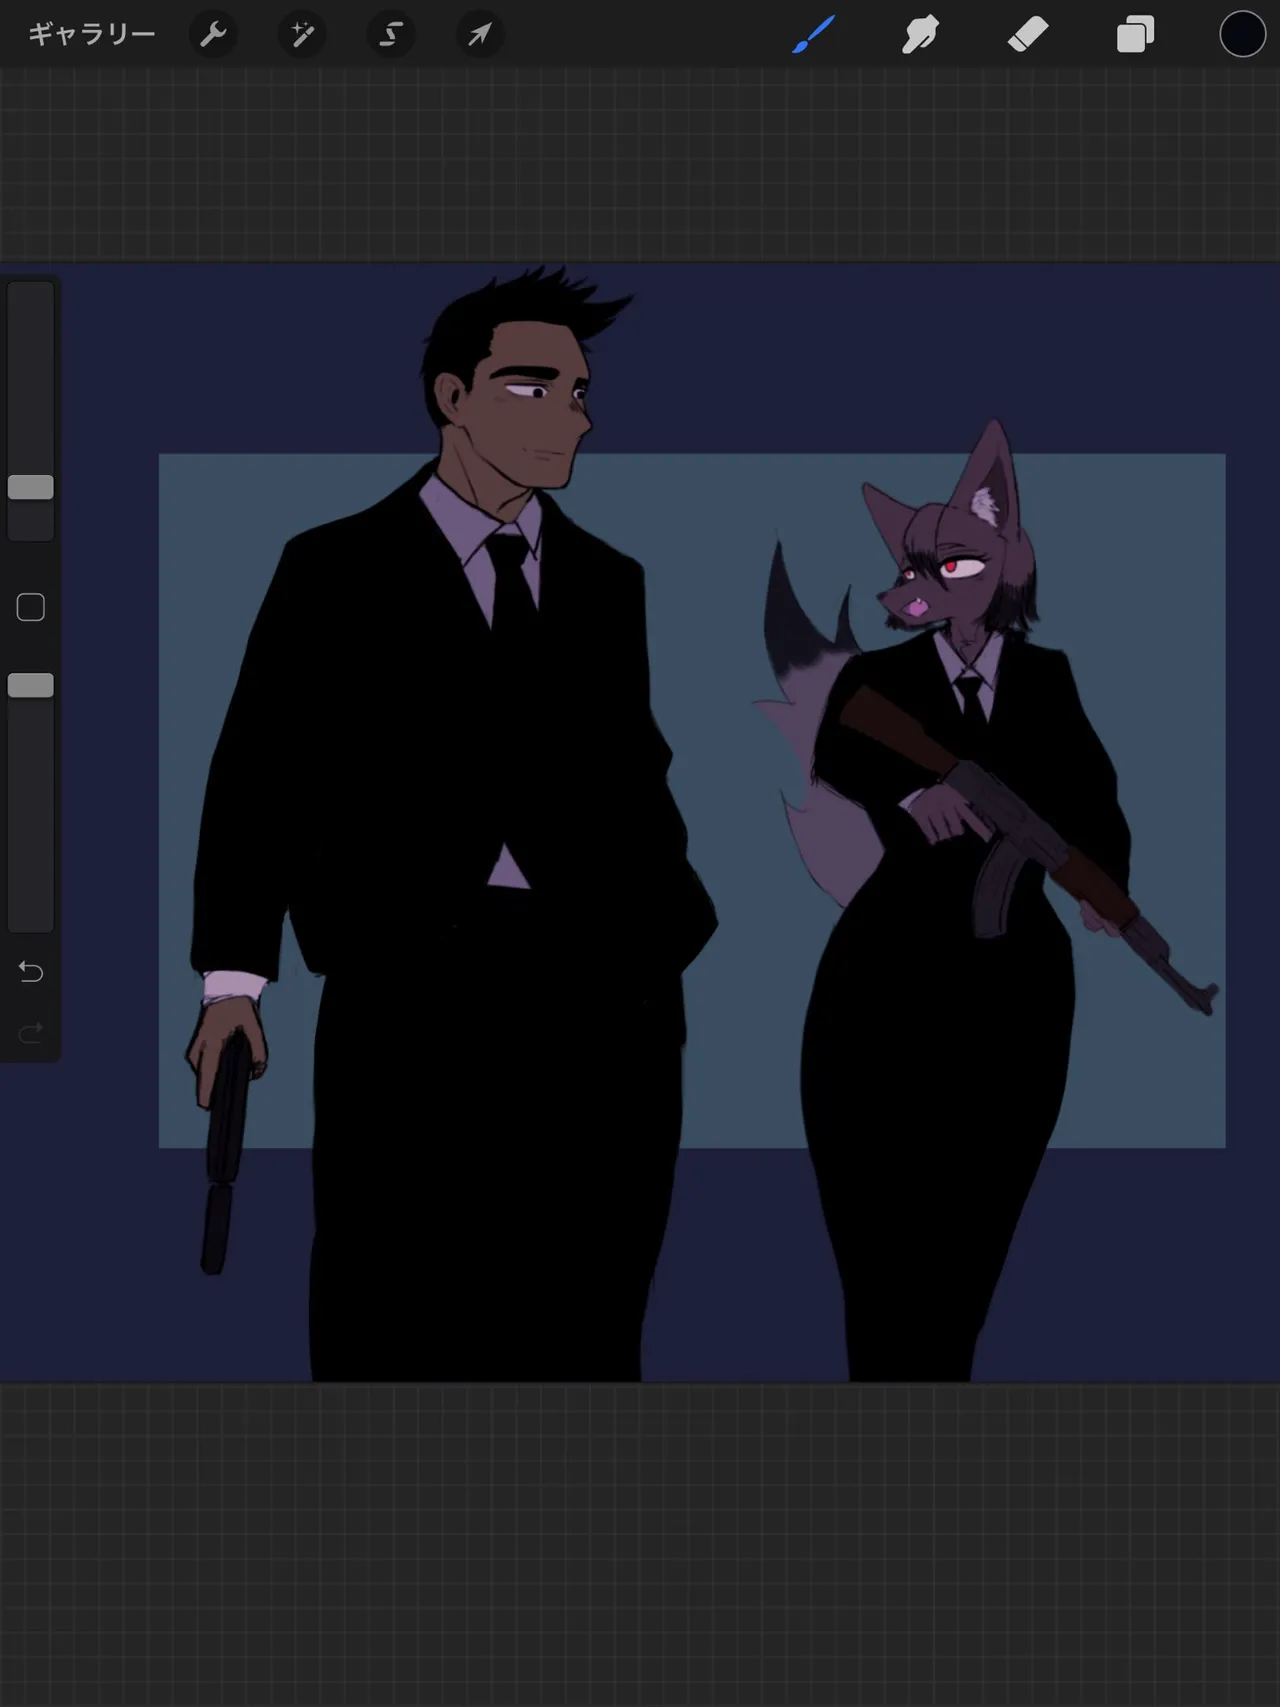Select the Selection S-shaped tool
Image resolution: width=1280 pixels, height=1707 pixels.
(x=390, y=35)
